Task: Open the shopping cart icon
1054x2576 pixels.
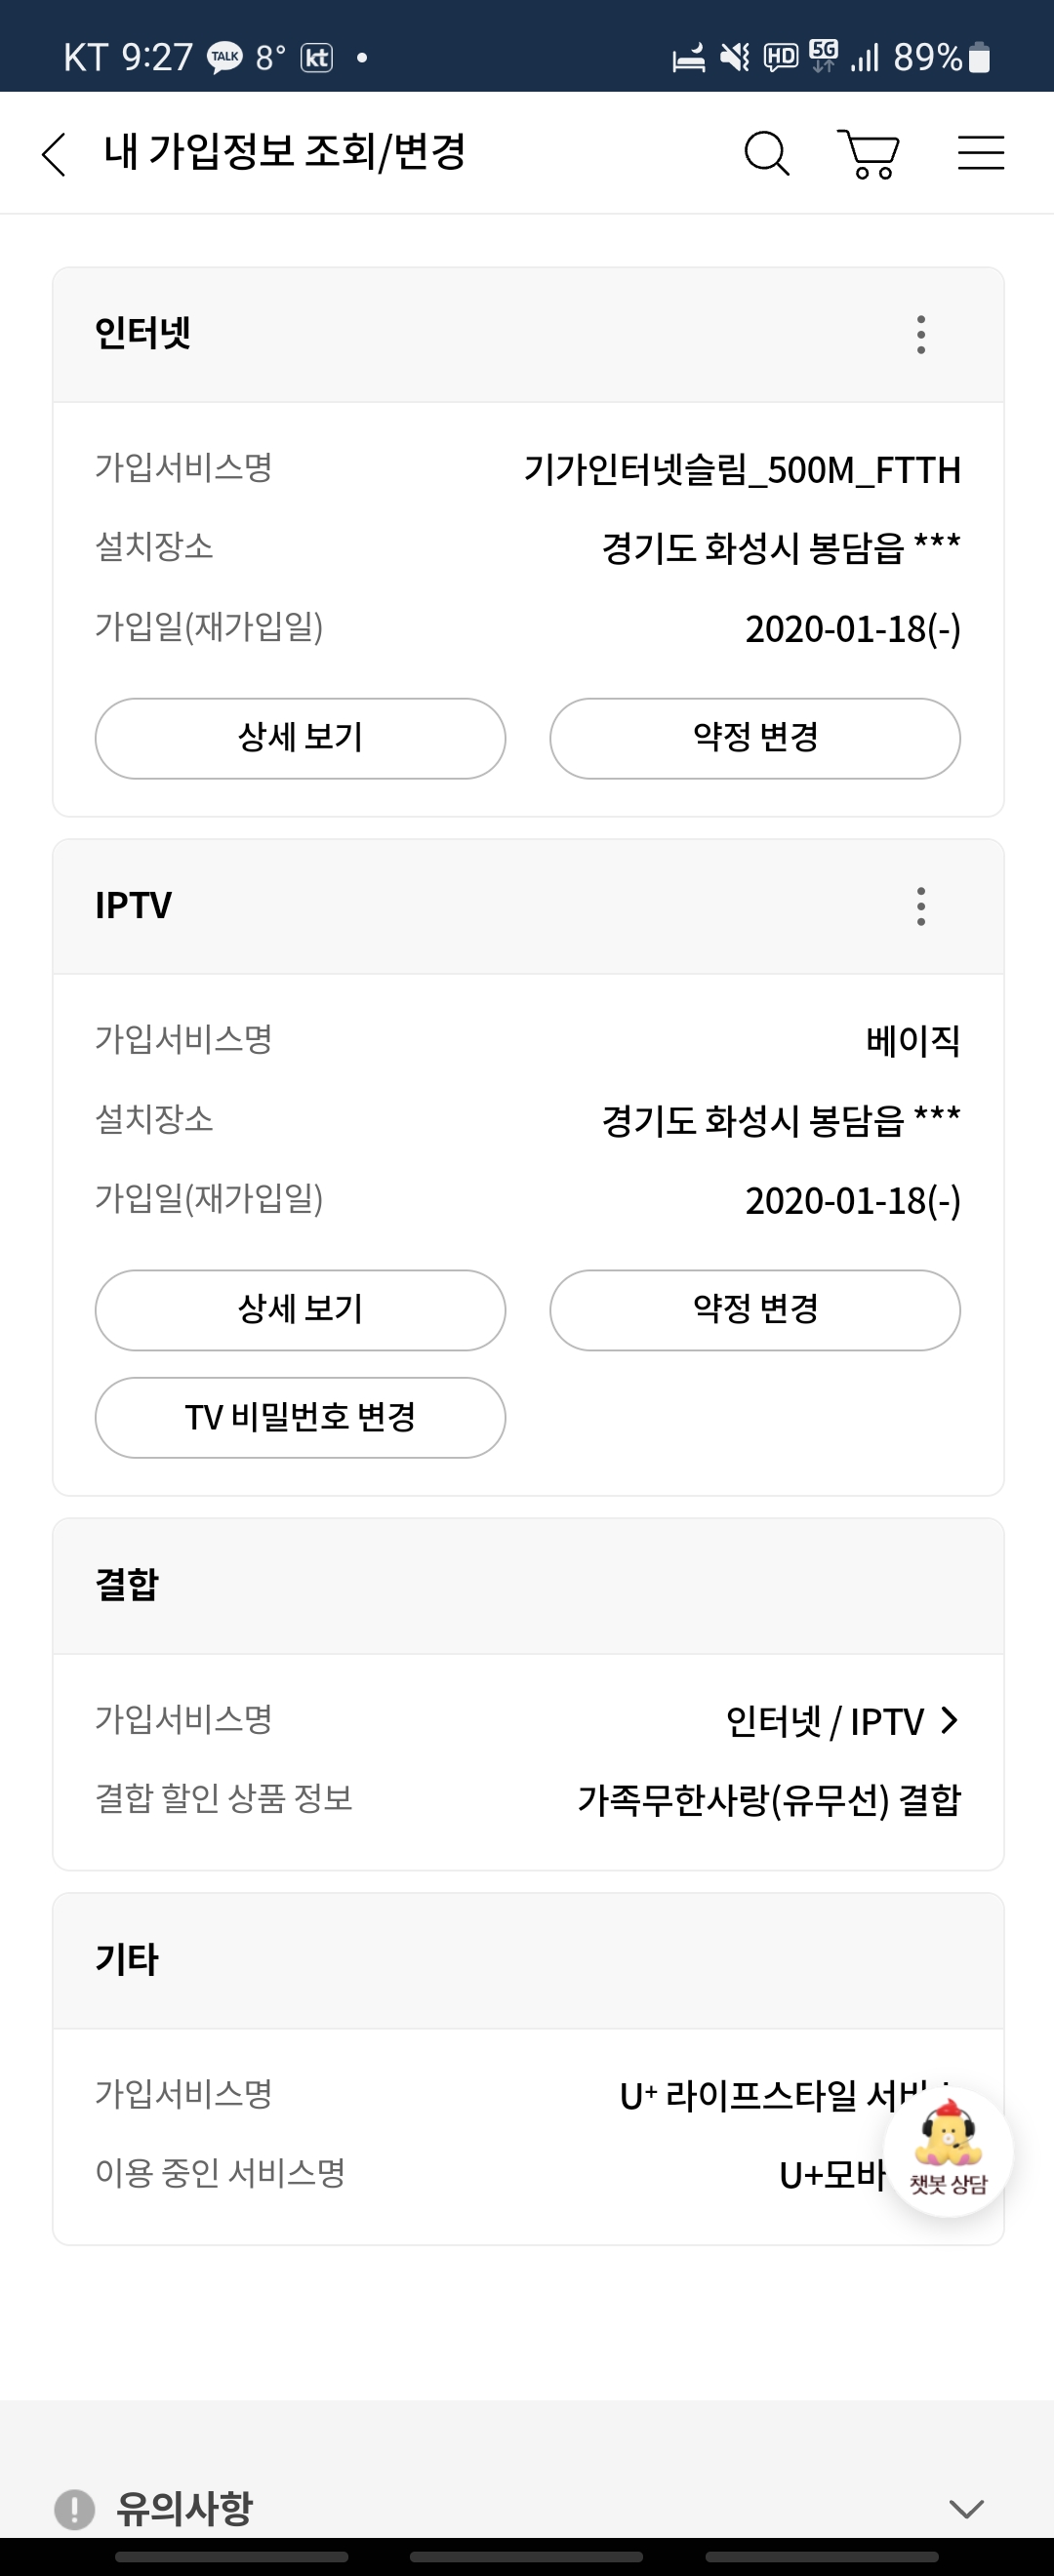Action: [869, 154]
